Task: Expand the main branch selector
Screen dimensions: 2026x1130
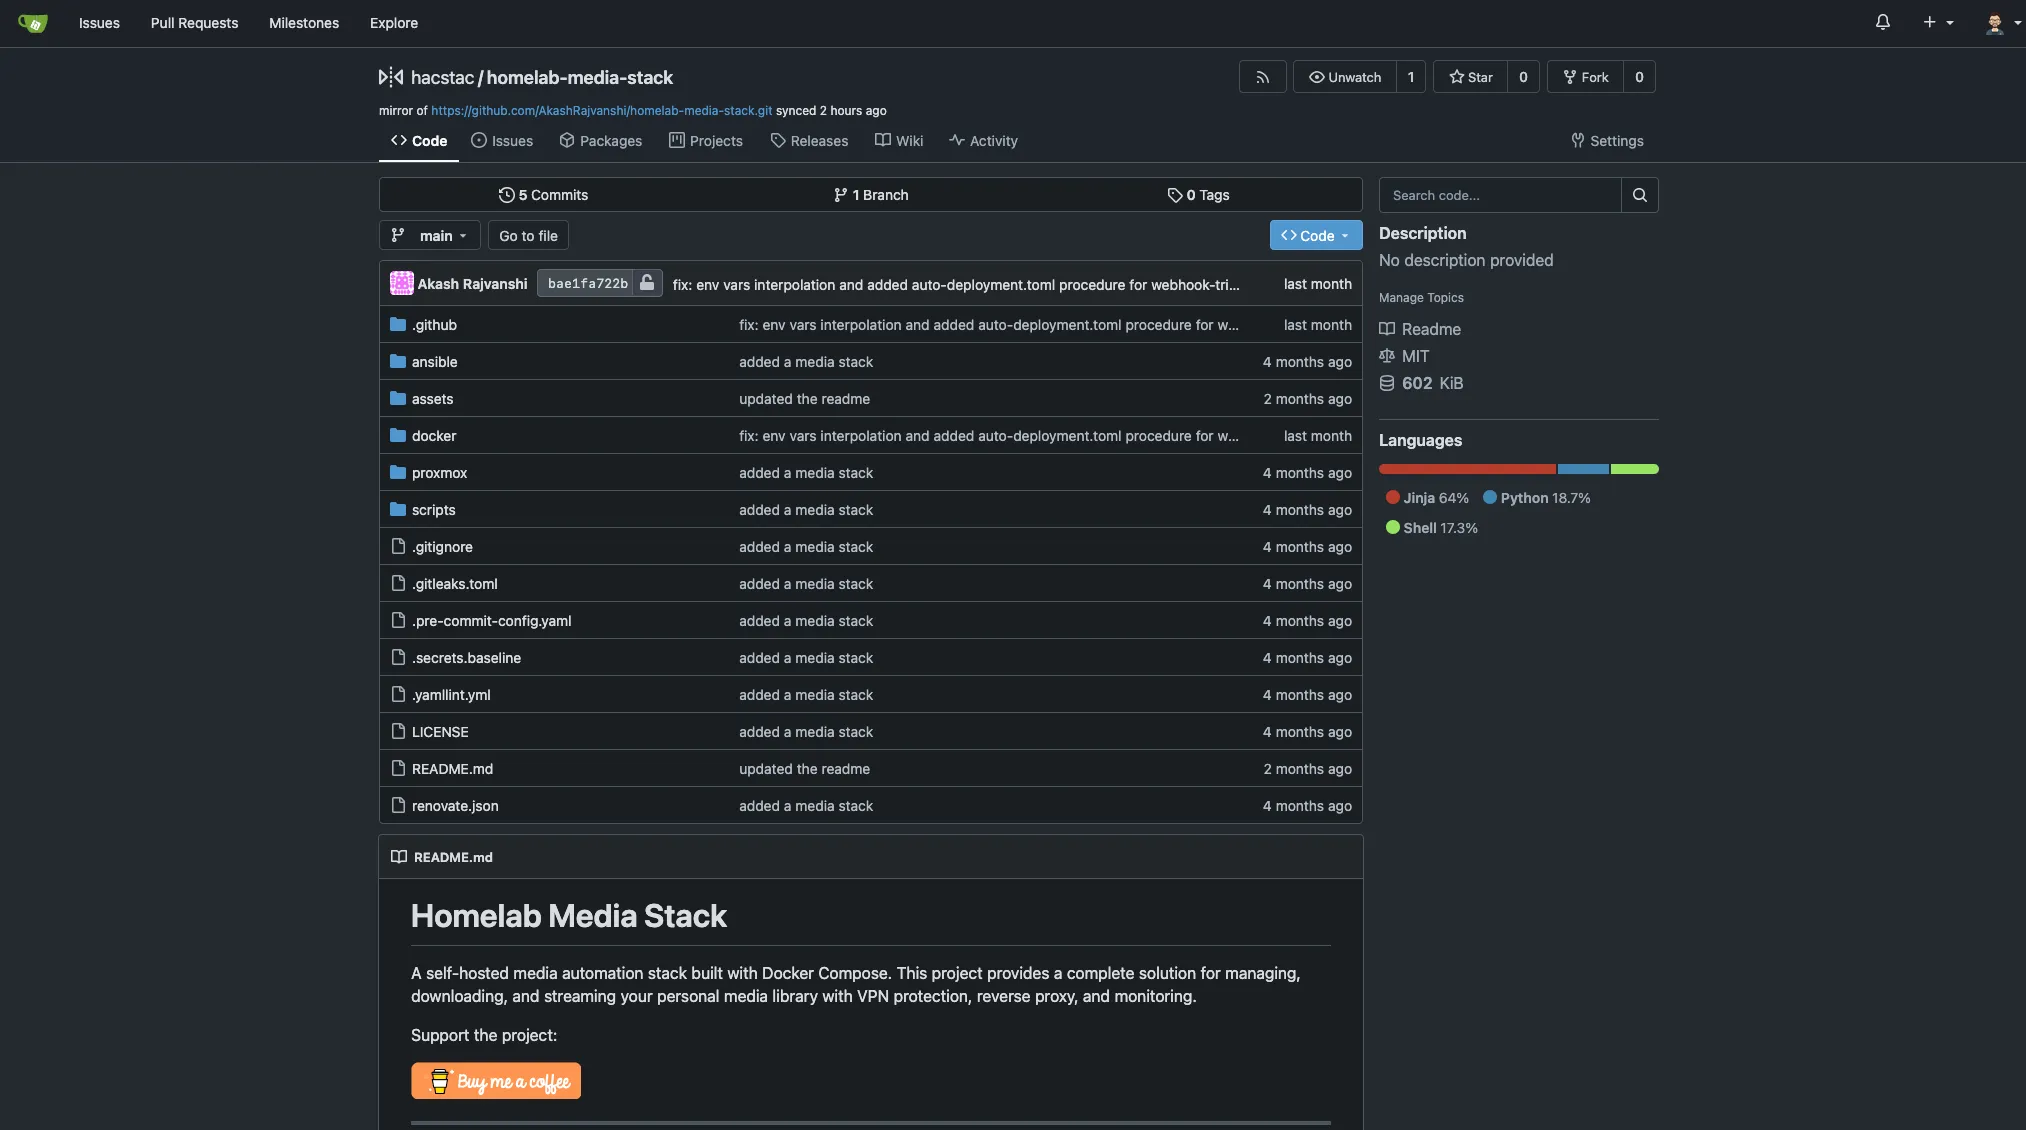Action: click(430, 236)
